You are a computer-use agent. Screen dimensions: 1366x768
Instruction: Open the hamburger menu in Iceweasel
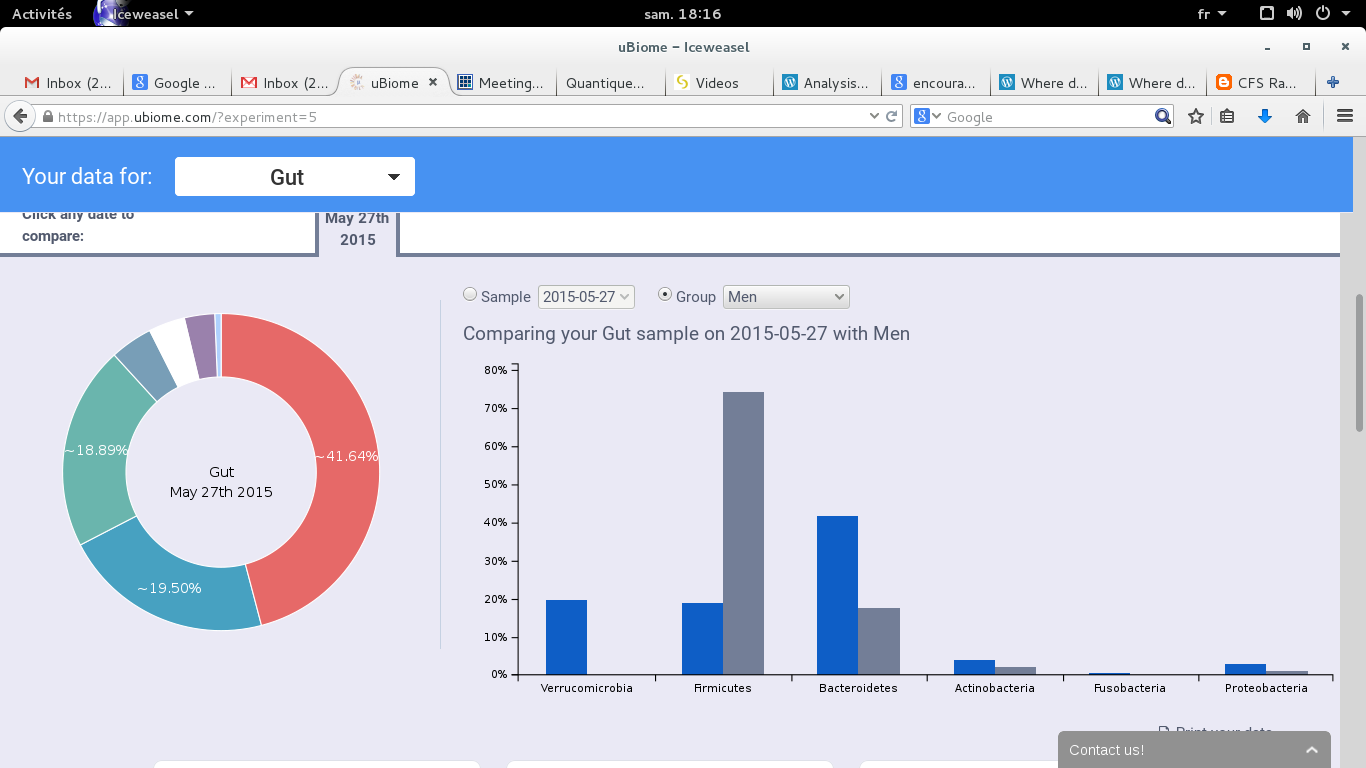(1345, 116)
